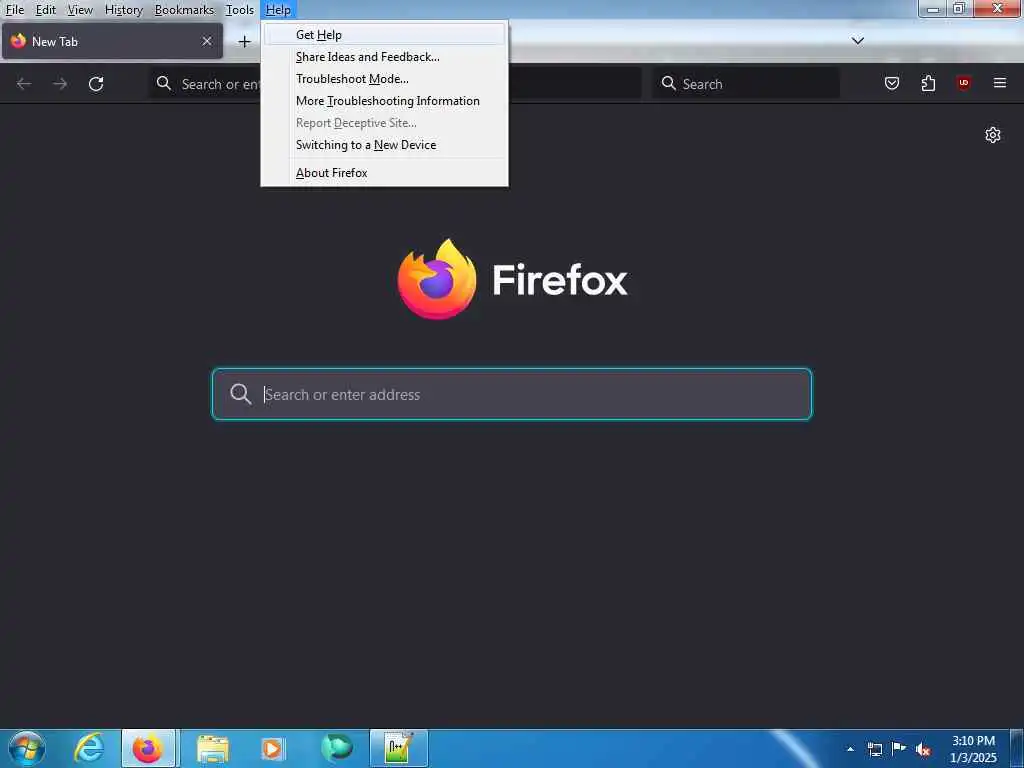Click the Firefox taskbar button
The image size is (1024, 768).
[148, 748]
